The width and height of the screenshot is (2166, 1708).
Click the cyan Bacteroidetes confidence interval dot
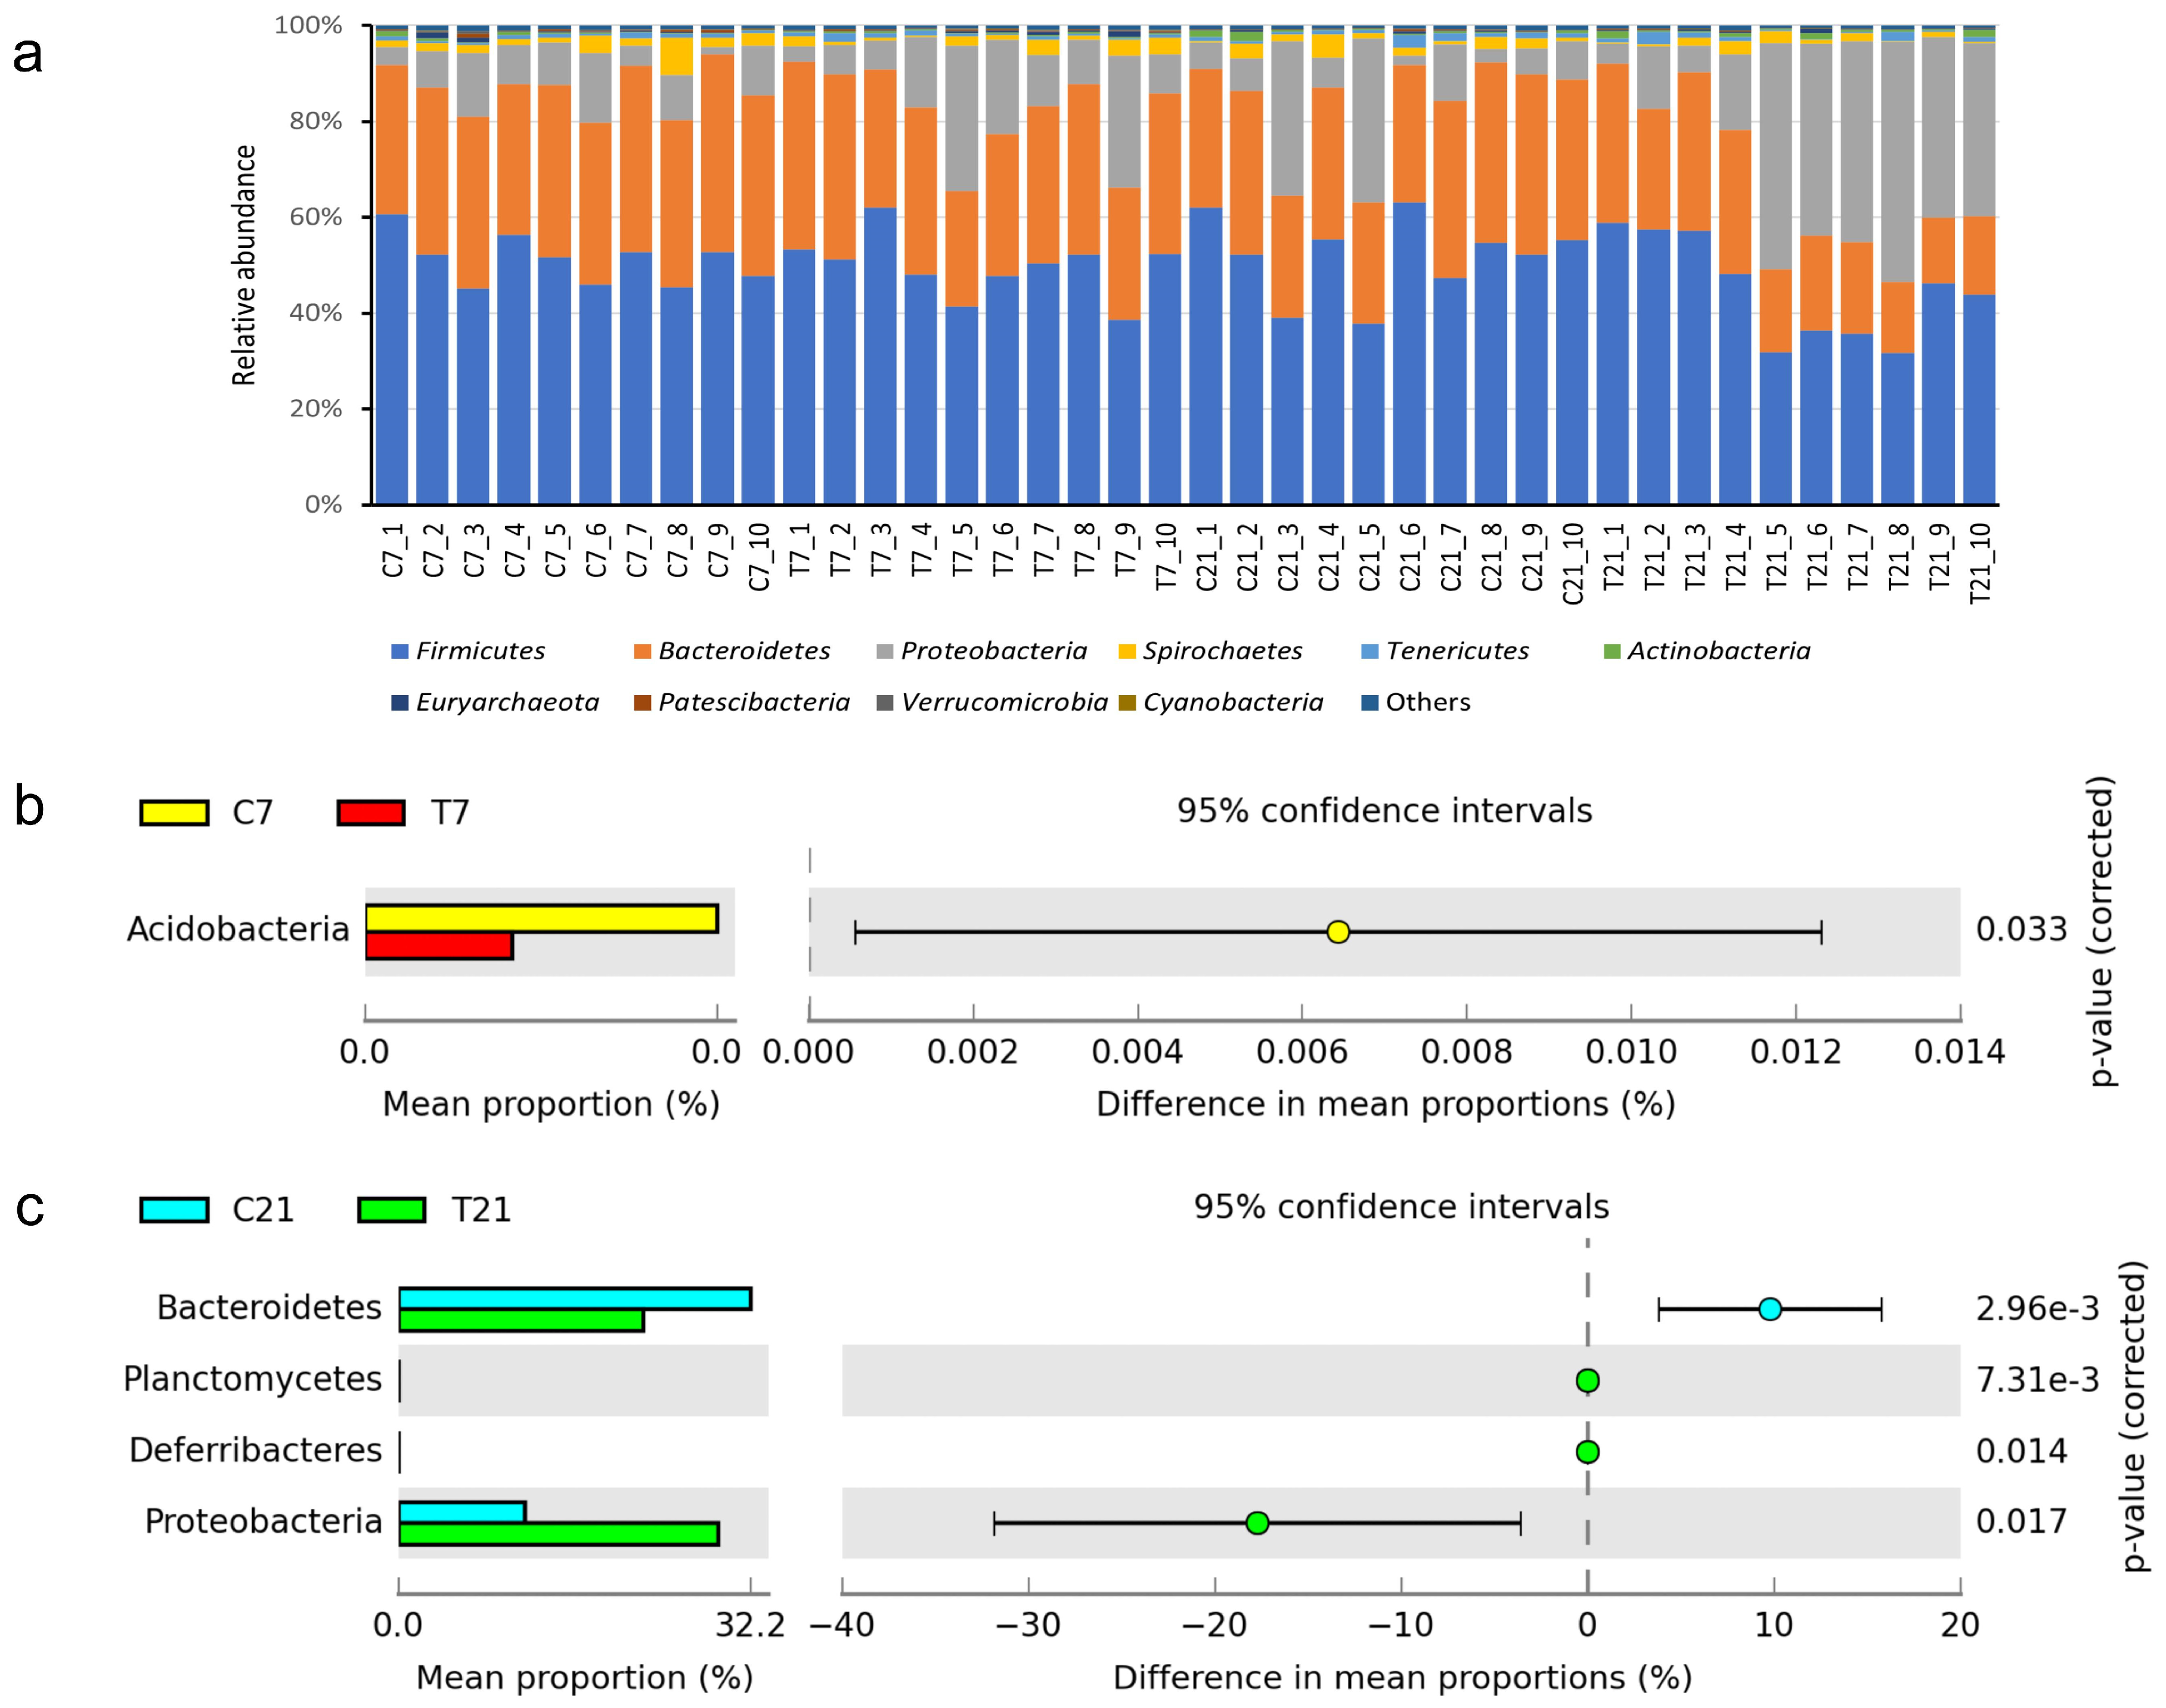(1770, 1309)
